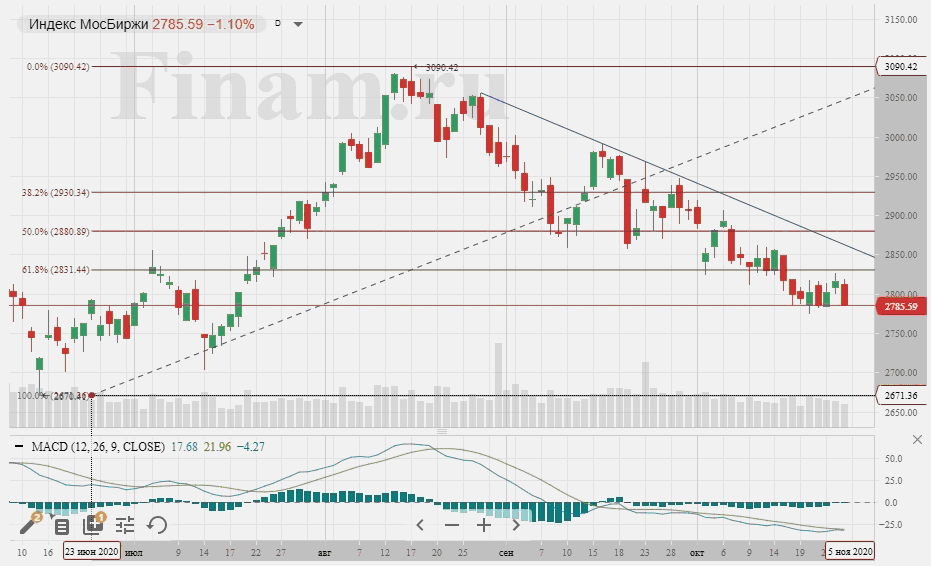Open the drawing tools pencil icon
Image resolution: width=931 pixels, height=566 pixels.
30,524
